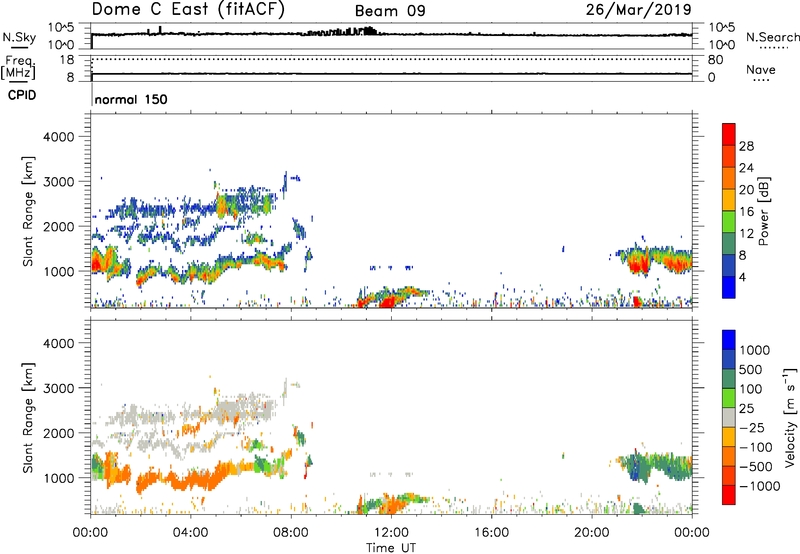Click Velocity colorbar orange segment -100 to -500

tap(729, 457)
